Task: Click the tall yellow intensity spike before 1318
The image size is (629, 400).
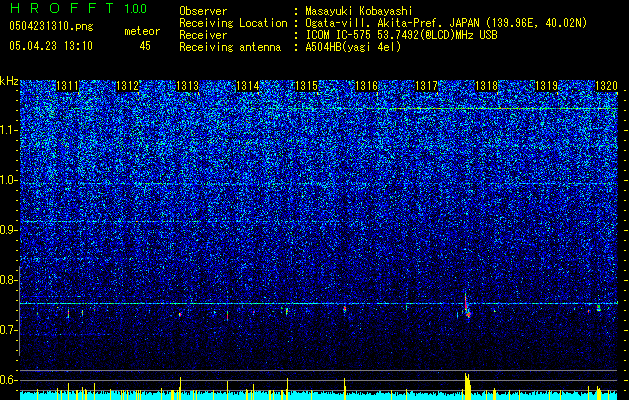Action: click(x=467, y=386)
